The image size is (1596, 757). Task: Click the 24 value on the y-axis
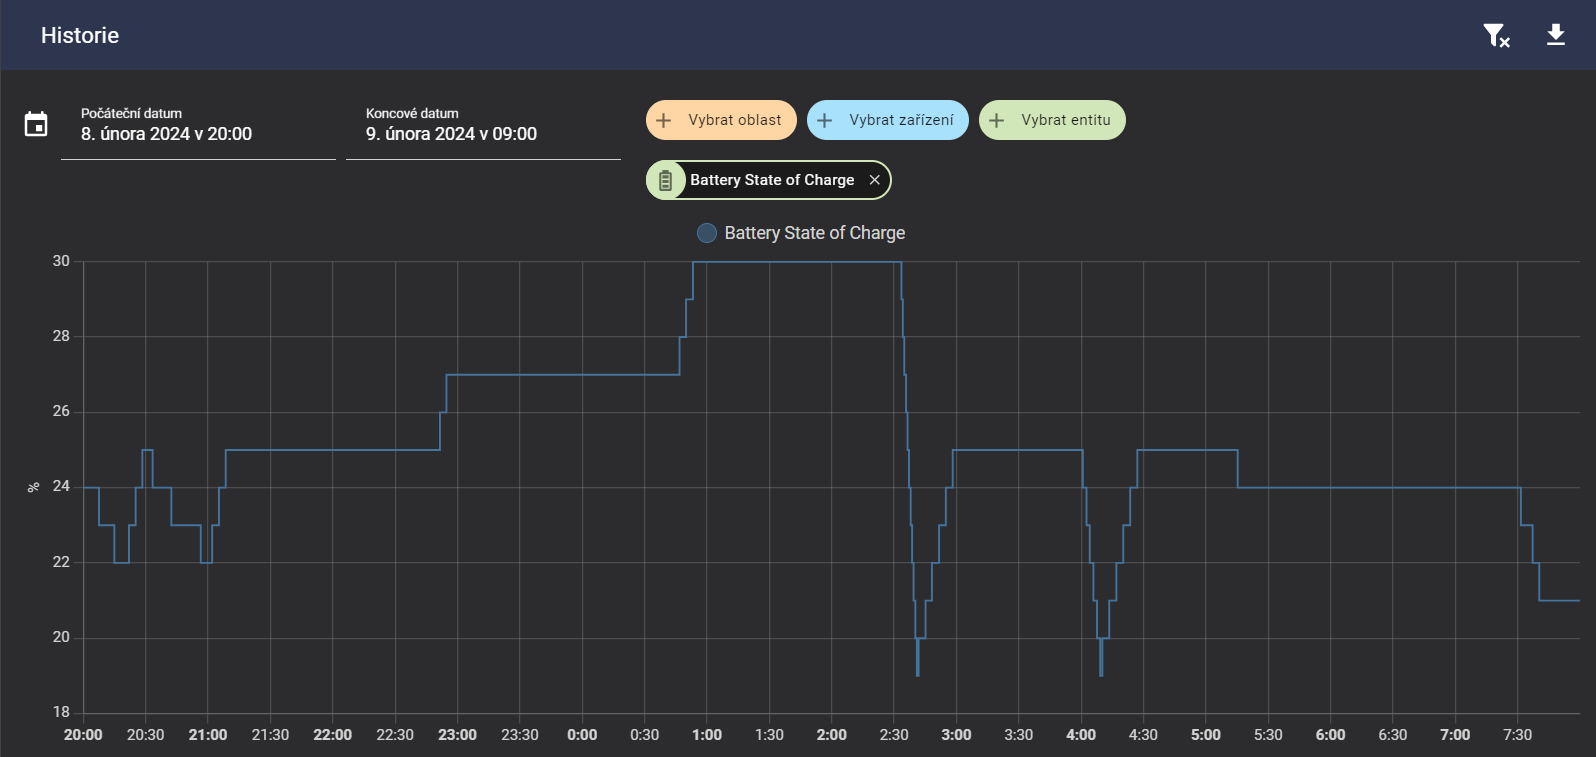61,486
